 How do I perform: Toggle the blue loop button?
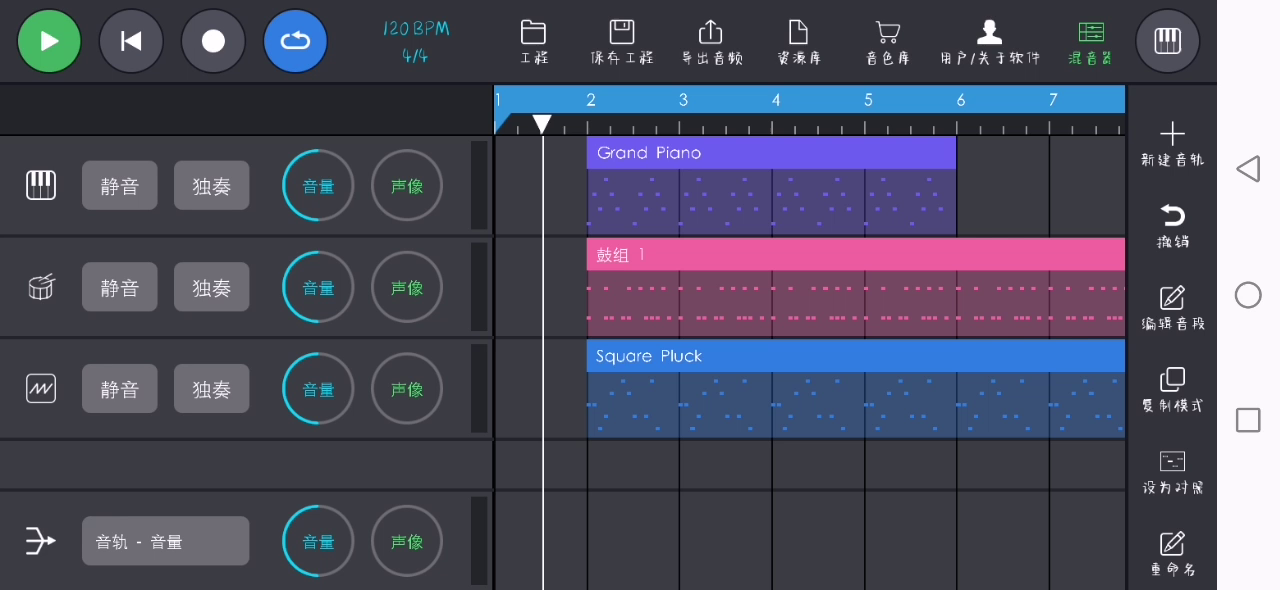click(295, 41)
